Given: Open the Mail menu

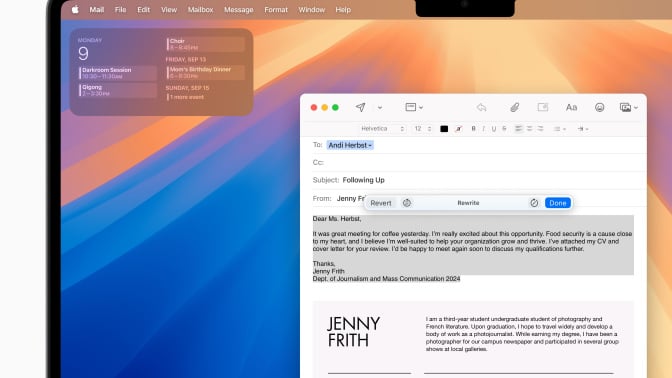Looking at the screenshot, I should [x=96, y=9].
